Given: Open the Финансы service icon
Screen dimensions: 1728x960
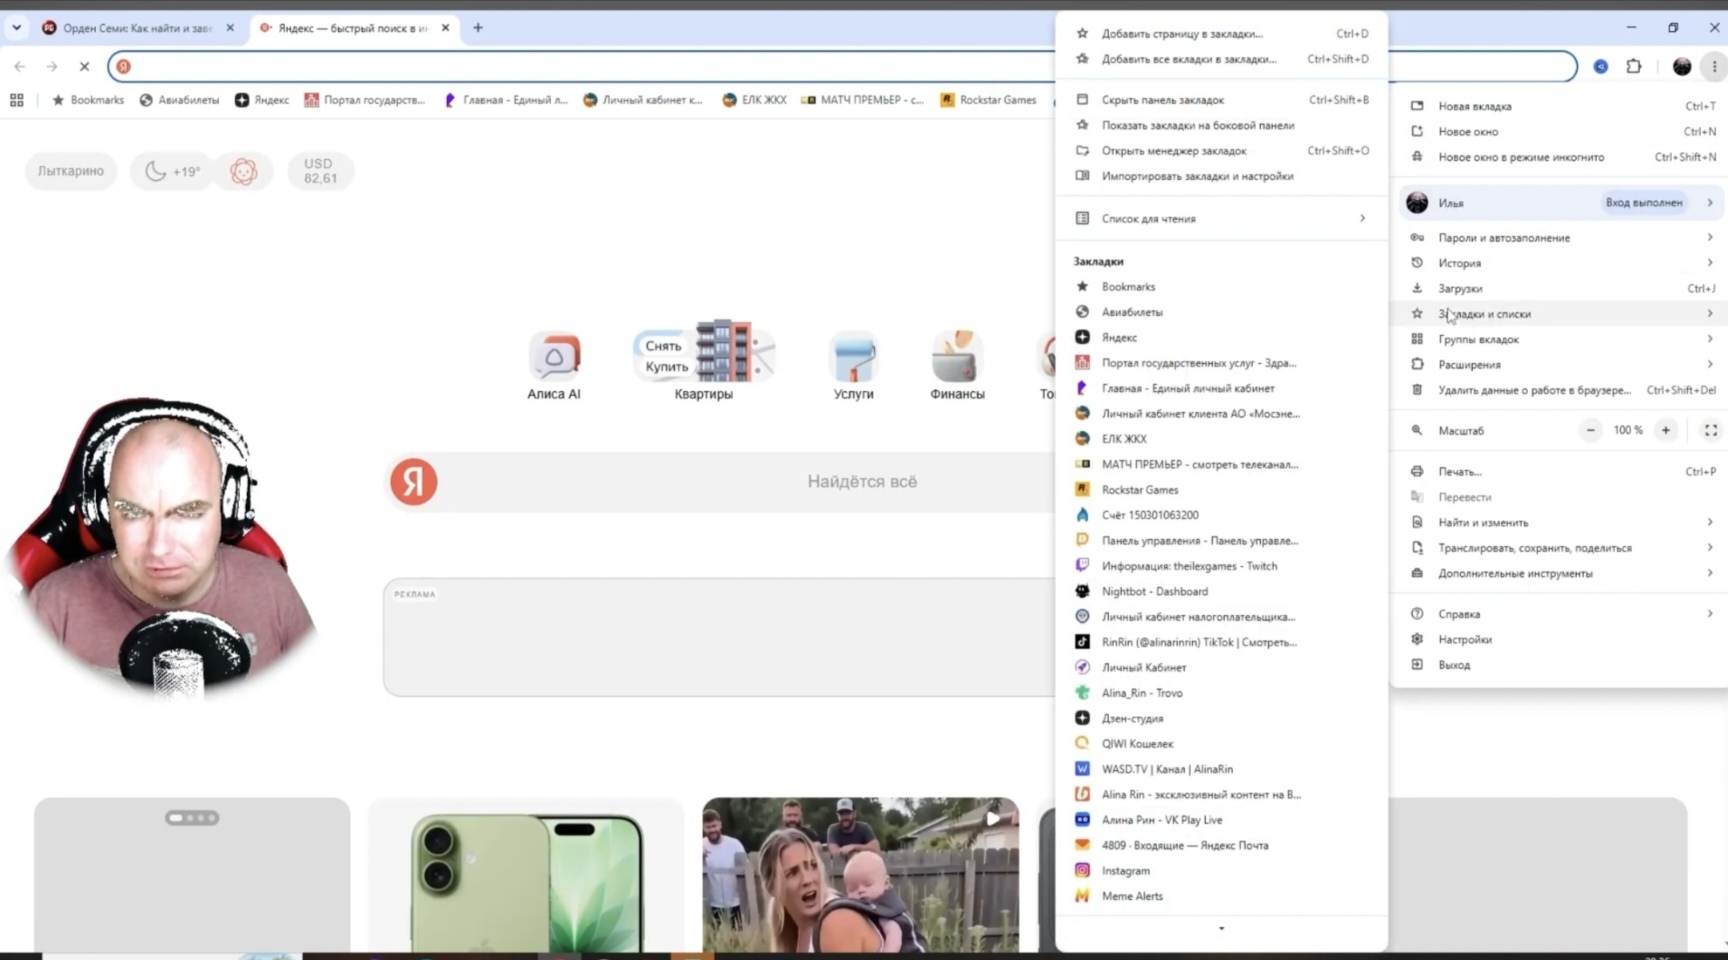Looking at the screenshot, I should coord(957,365).
